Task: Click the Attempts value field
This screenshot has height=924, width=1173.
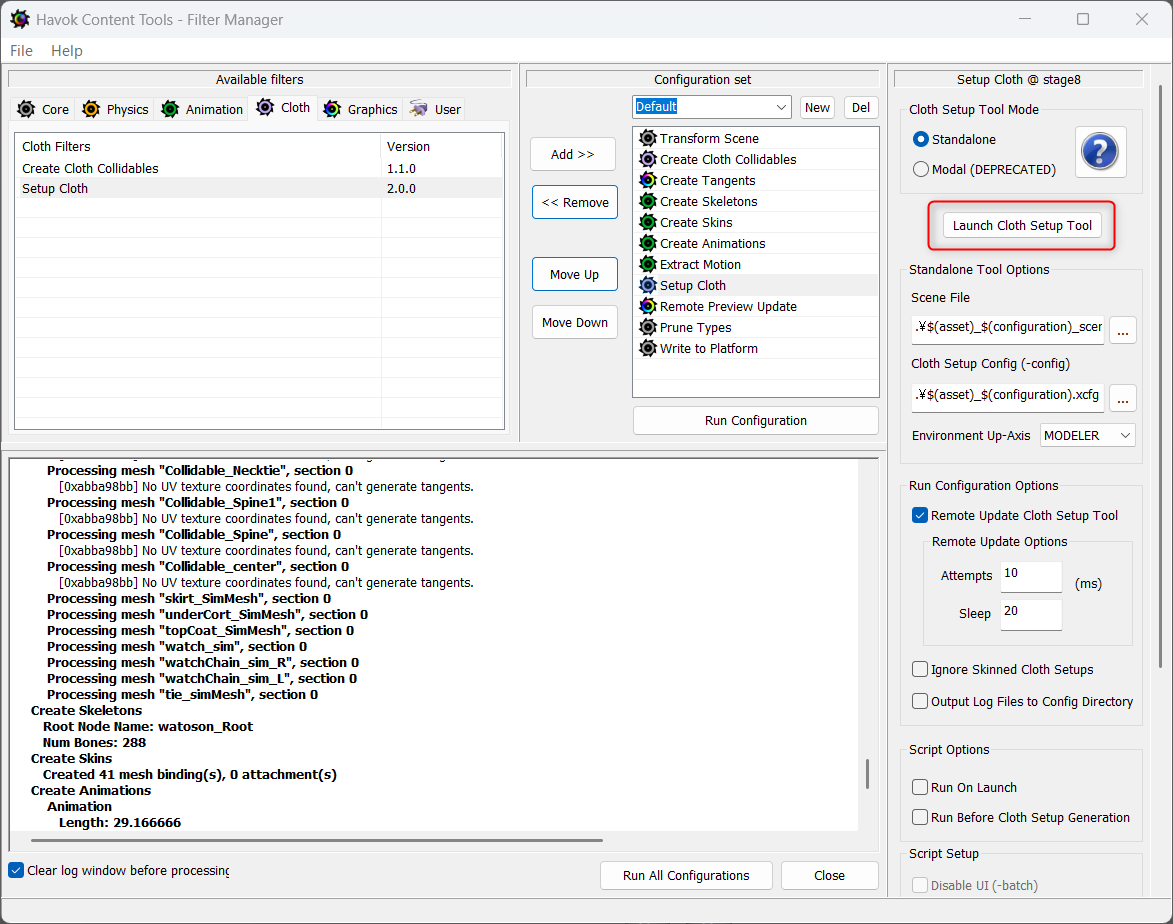Action: pos(1031,576)
